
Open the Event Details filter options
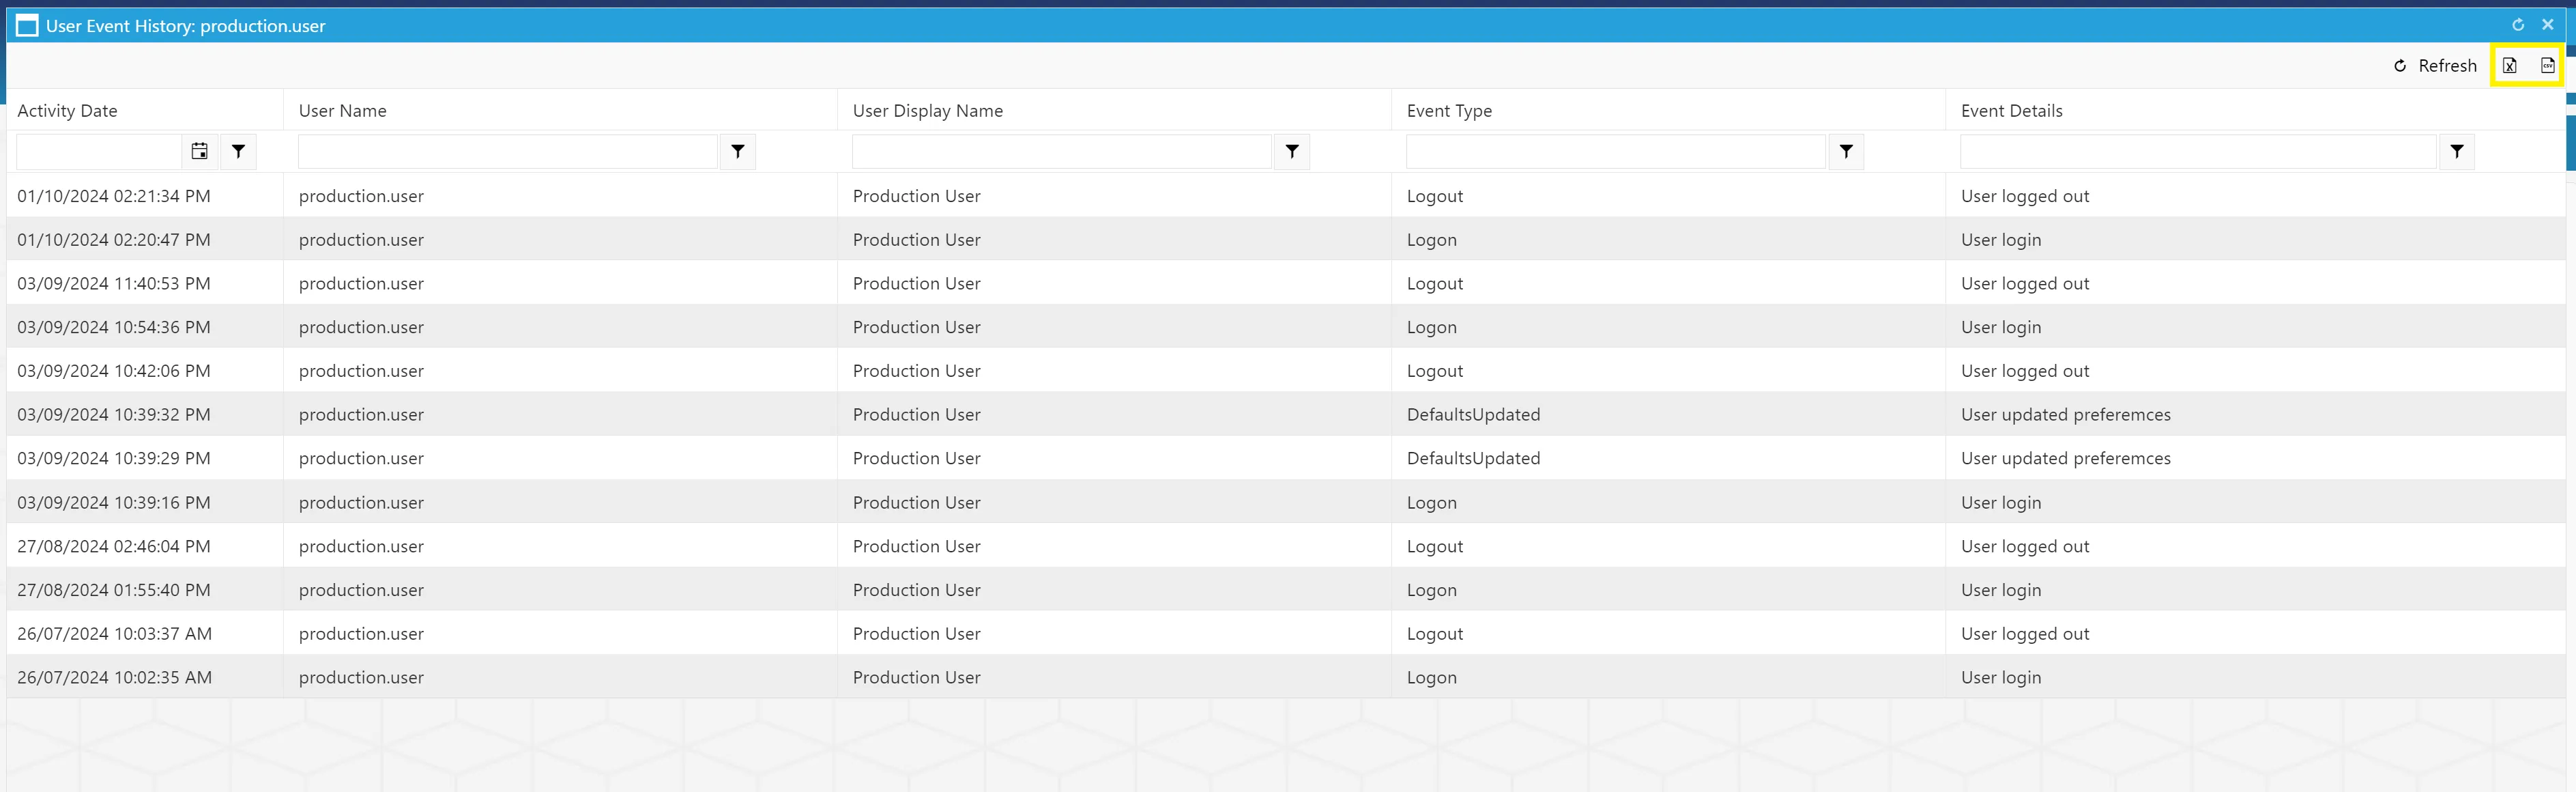(x=2456, y=151)
